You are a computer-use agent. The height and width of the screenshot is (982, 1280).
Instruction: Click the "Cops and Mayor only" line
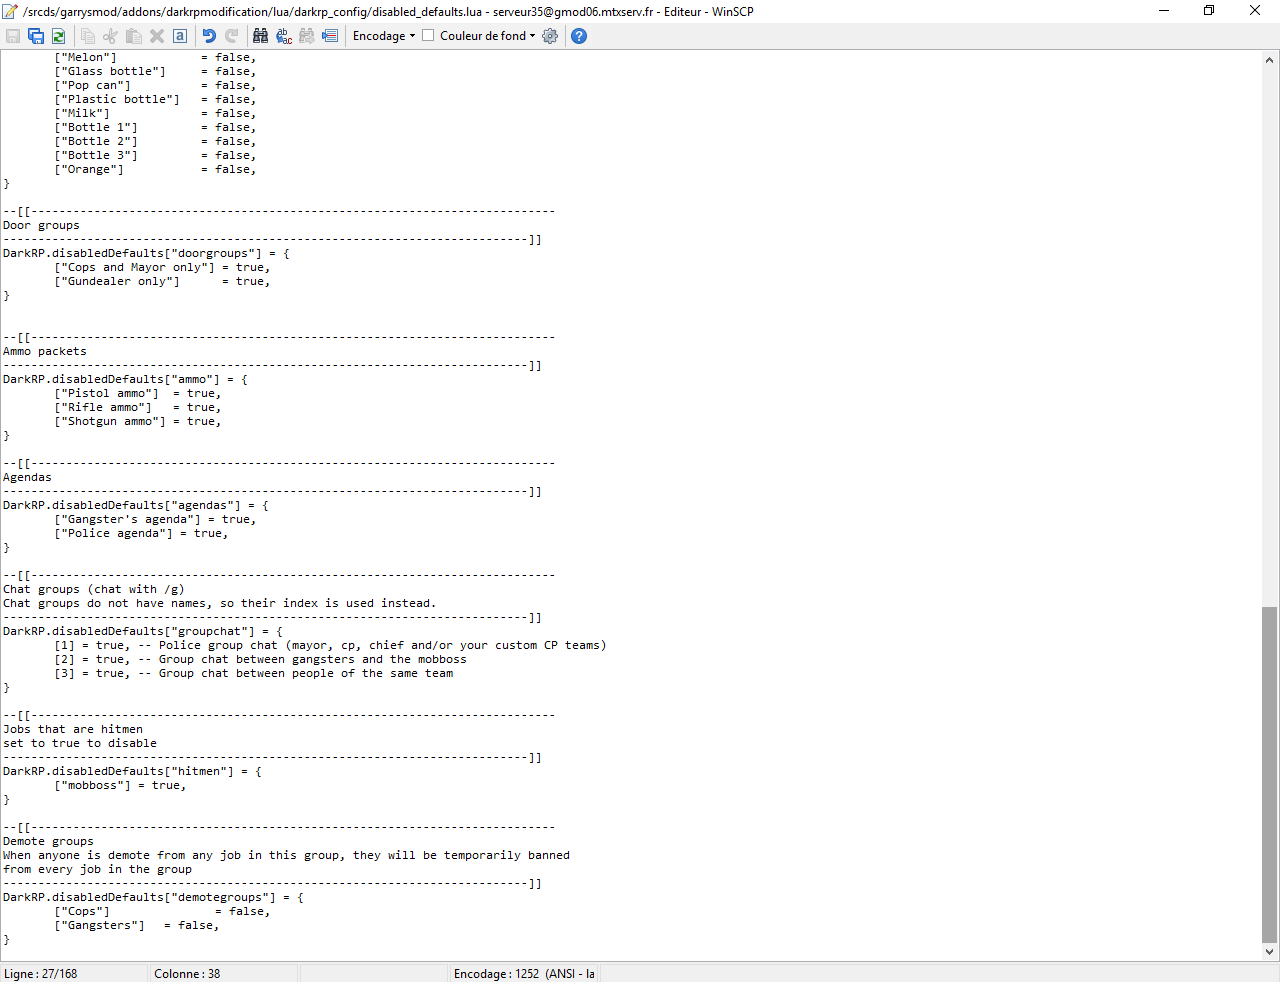click(x=162, y=267)
